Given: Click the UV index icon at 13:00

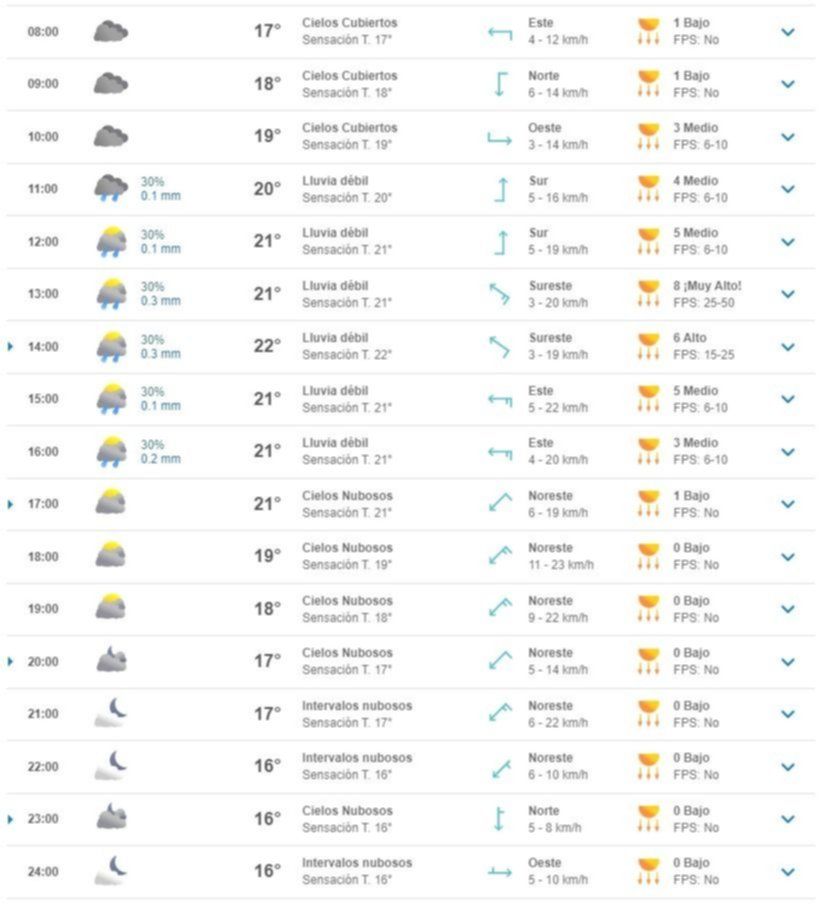Looking at the screenshot, I should tap(649, 293).
